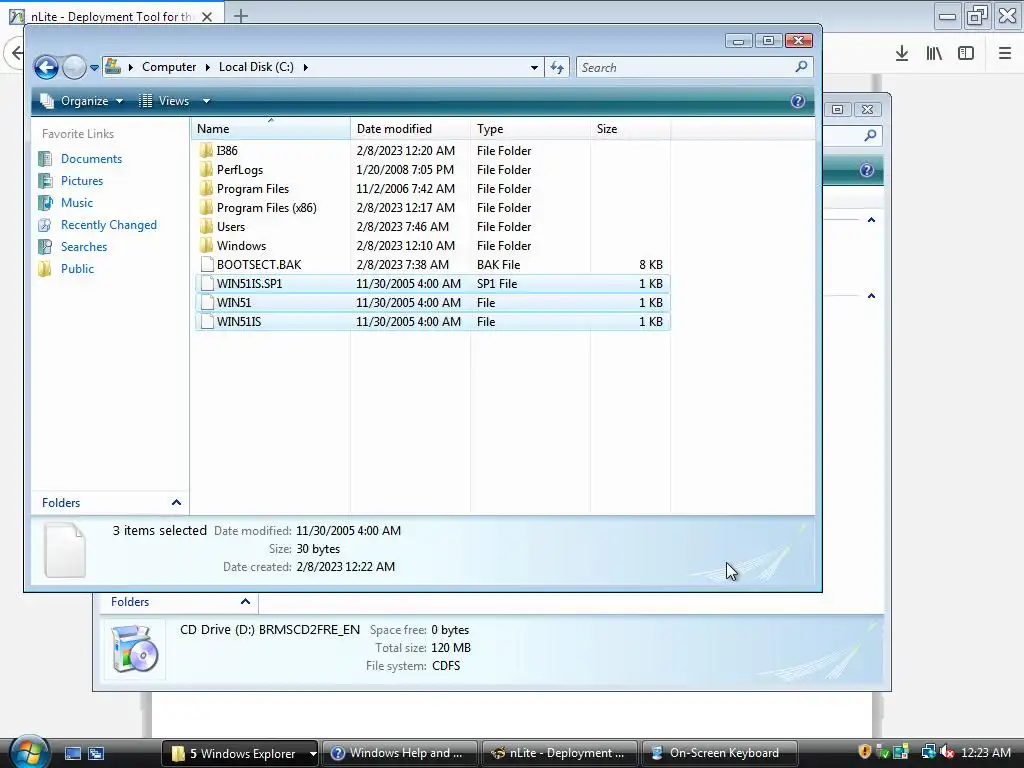Click the search icon in back Explorer window
Viewport: 1024px width, 768px height.
coord(870,135)
